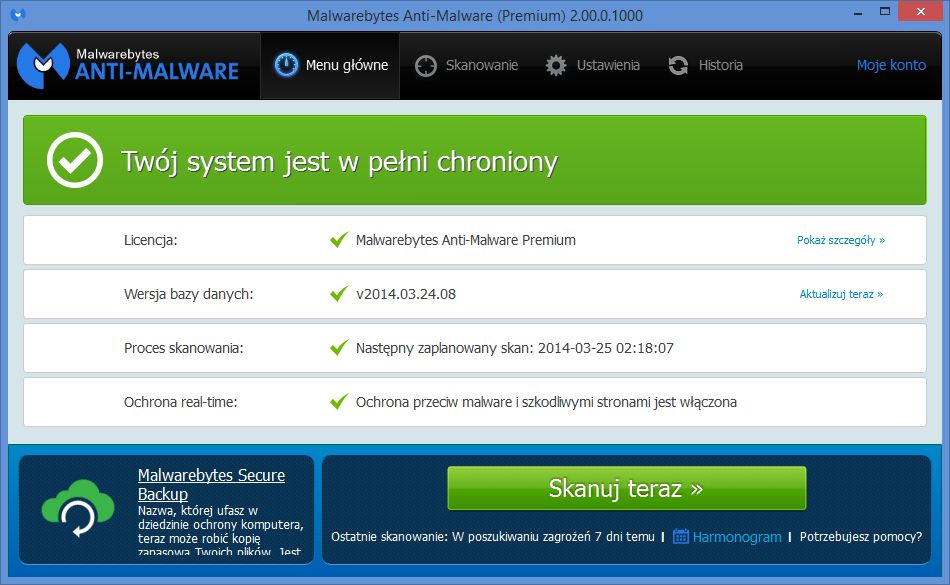Click the Menu główne dashboard gauge icon
The image size is (950, 585).
286,65
